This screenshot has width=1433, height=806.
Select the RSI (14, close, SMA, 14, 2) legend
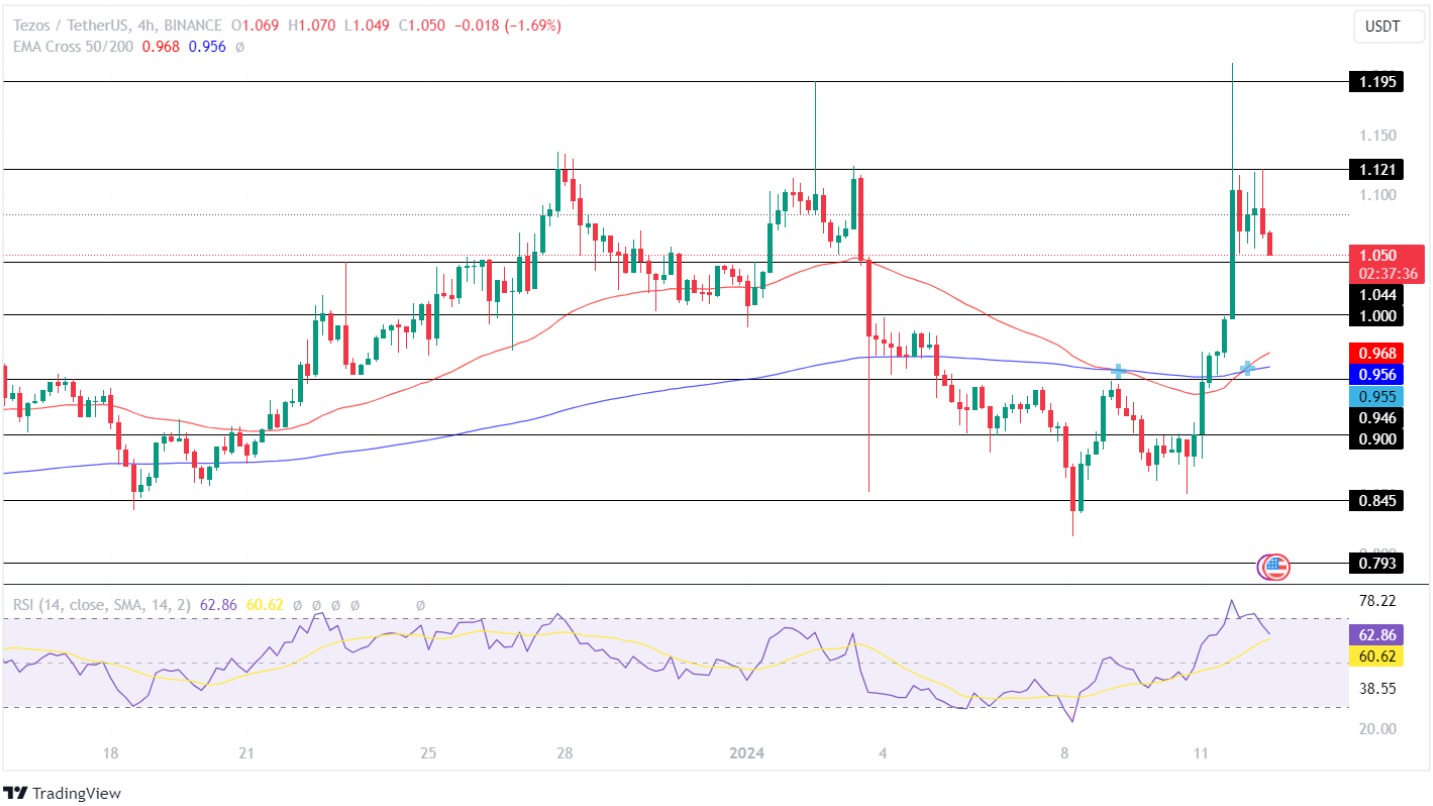pos(103,605)
